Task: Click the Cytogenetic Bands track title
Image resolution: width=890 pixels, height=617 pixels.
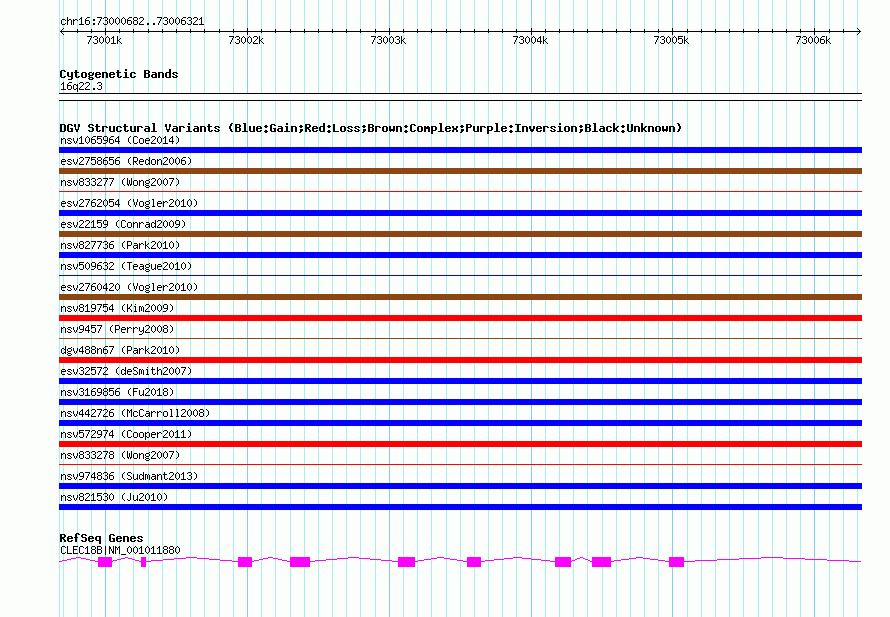Action: tap(119, 74)
